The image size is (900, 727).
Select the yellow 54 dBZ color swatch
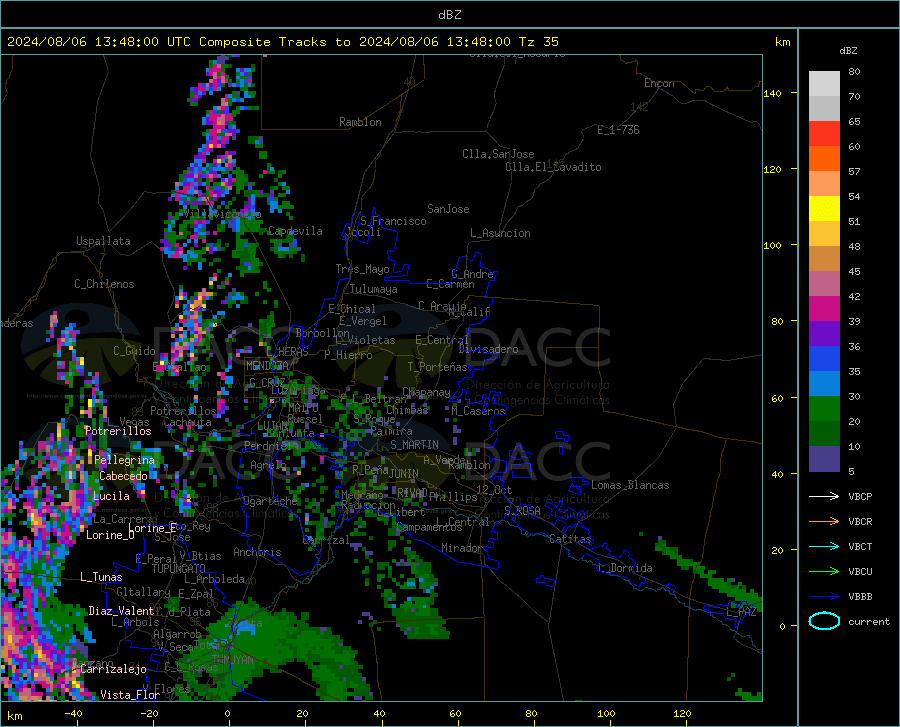824,209
